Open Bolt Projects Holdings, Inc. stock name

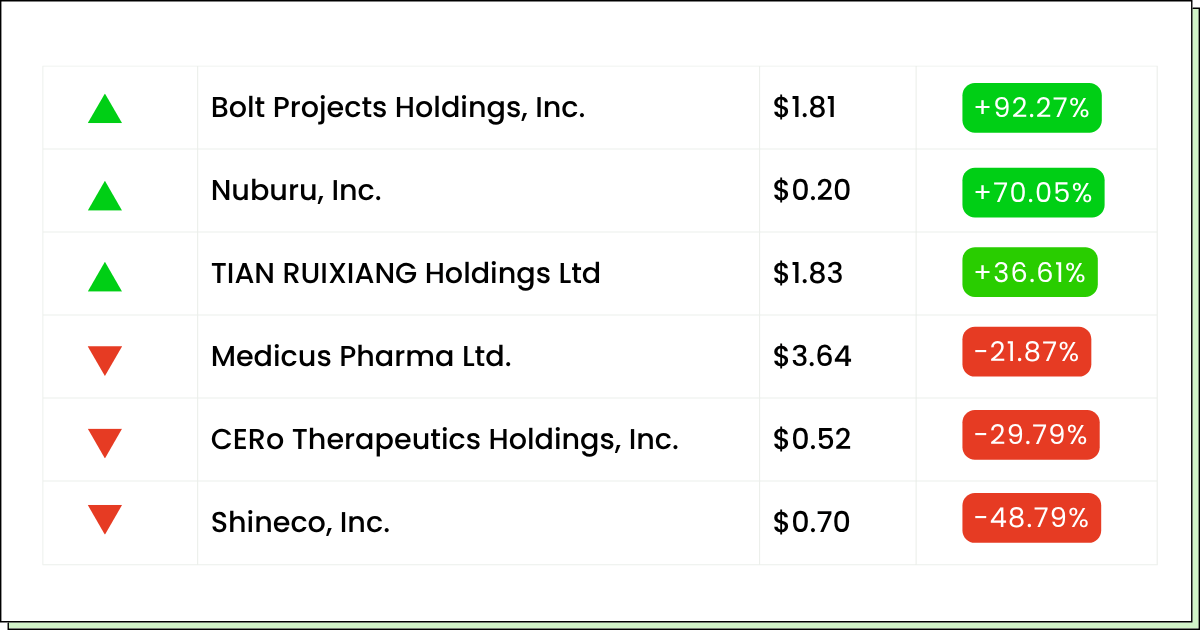(398, 108)
